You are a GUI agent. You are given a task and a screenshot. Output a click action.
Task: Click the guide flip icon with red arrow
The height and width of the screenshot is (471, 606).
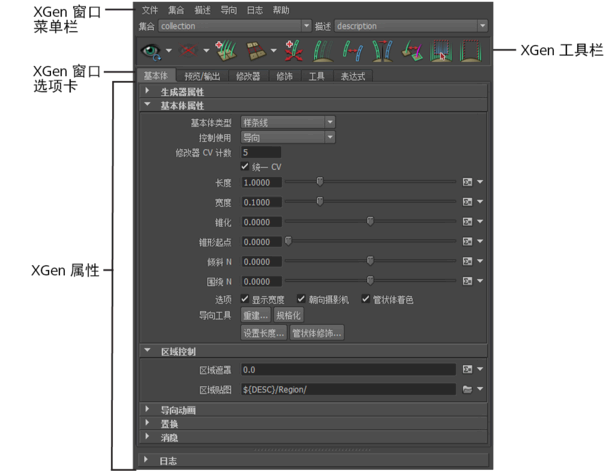pyautogui.click(x=382, y=51)
